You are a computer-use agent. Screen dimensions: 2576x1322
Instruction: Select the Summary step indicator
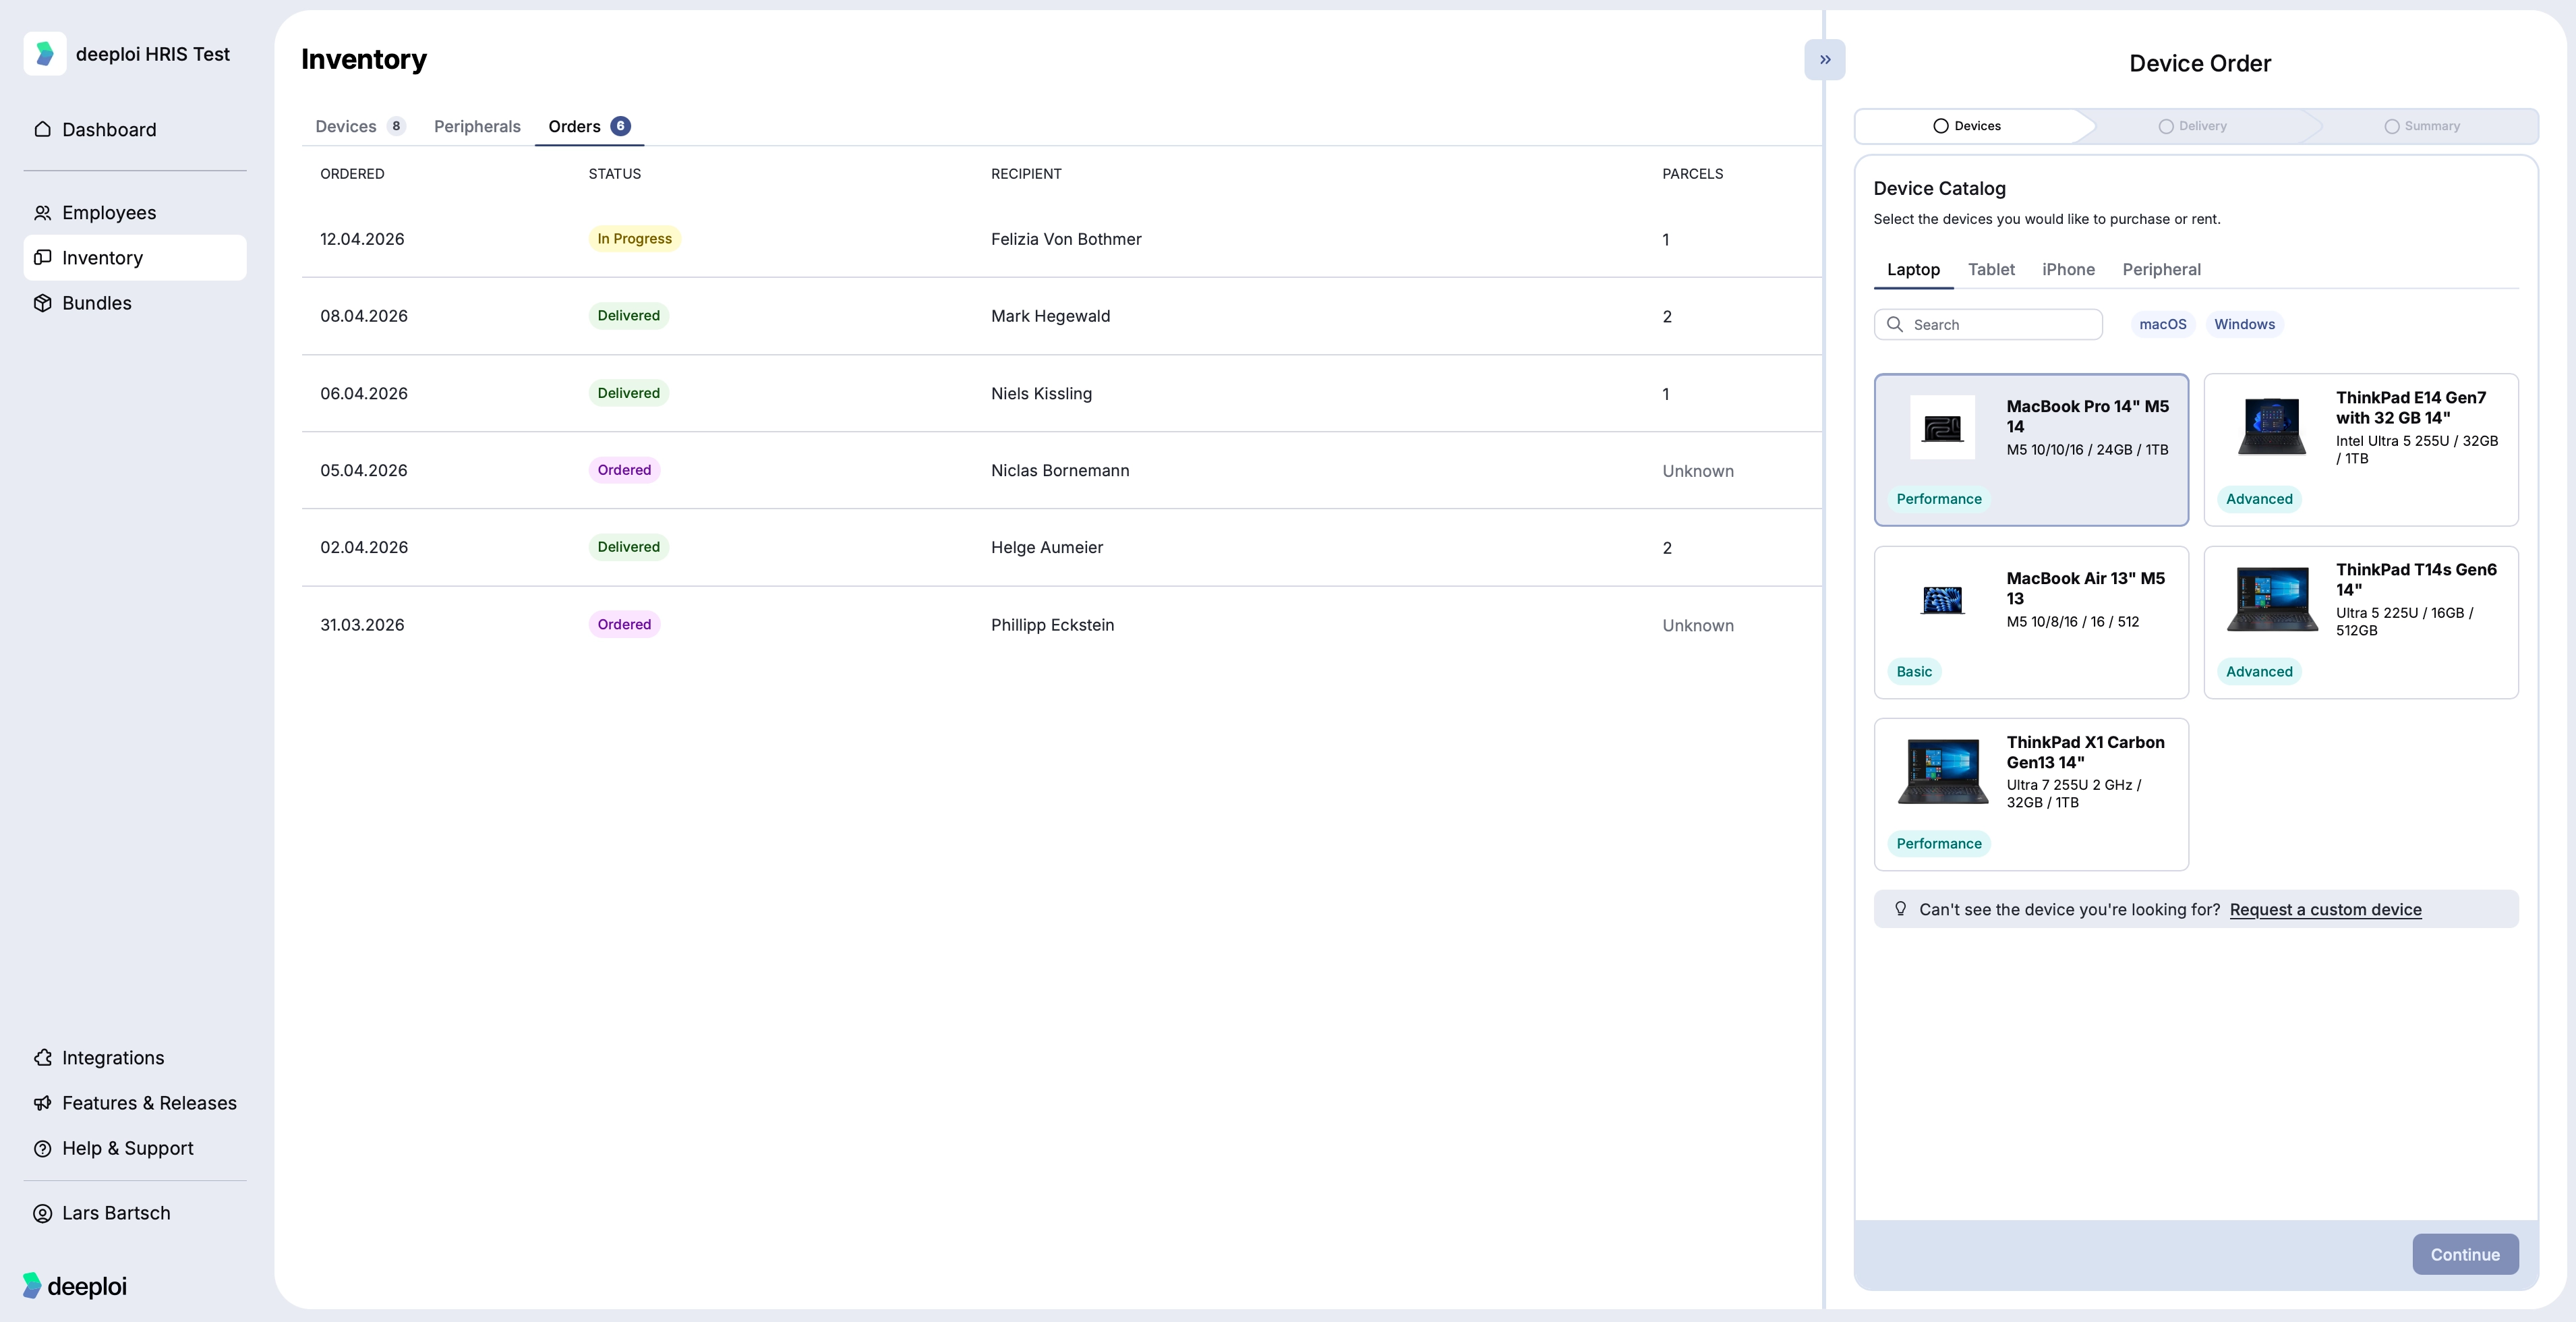pos(2422,126)
